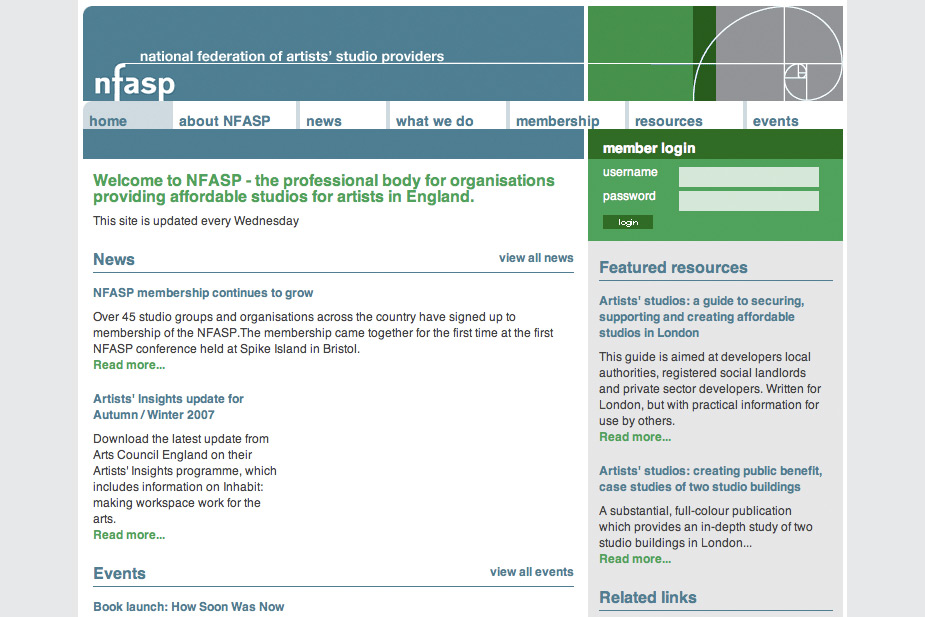Open the what we do tab
This screenshot has height=617, width=925.
pos(435,121)
